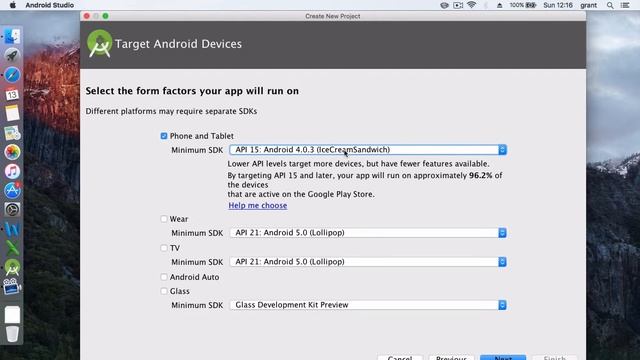Click the Cancel button

click(400, 357)
